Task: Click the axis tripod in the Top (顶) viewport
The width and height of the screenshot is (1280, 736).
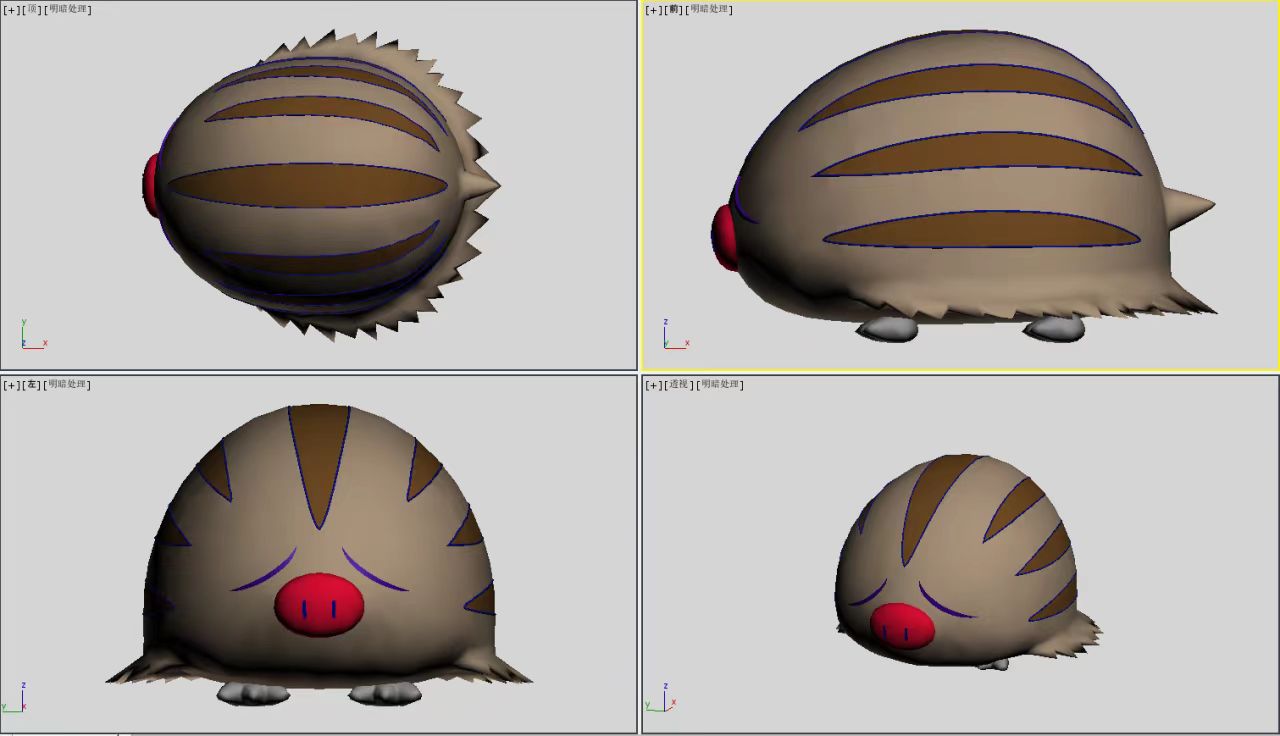Action: pyautogui.click(x=33, y=335)
